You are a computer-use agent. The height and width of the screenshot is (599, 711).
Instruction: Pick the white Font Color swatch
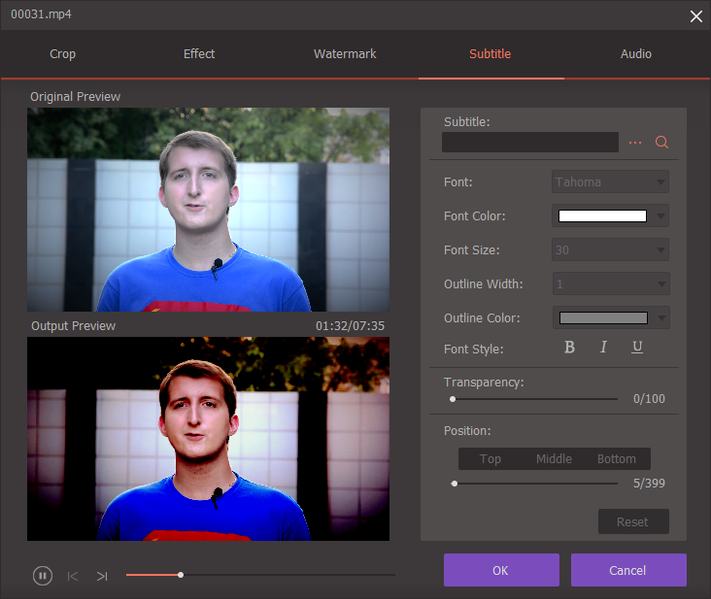coord(602,216)
